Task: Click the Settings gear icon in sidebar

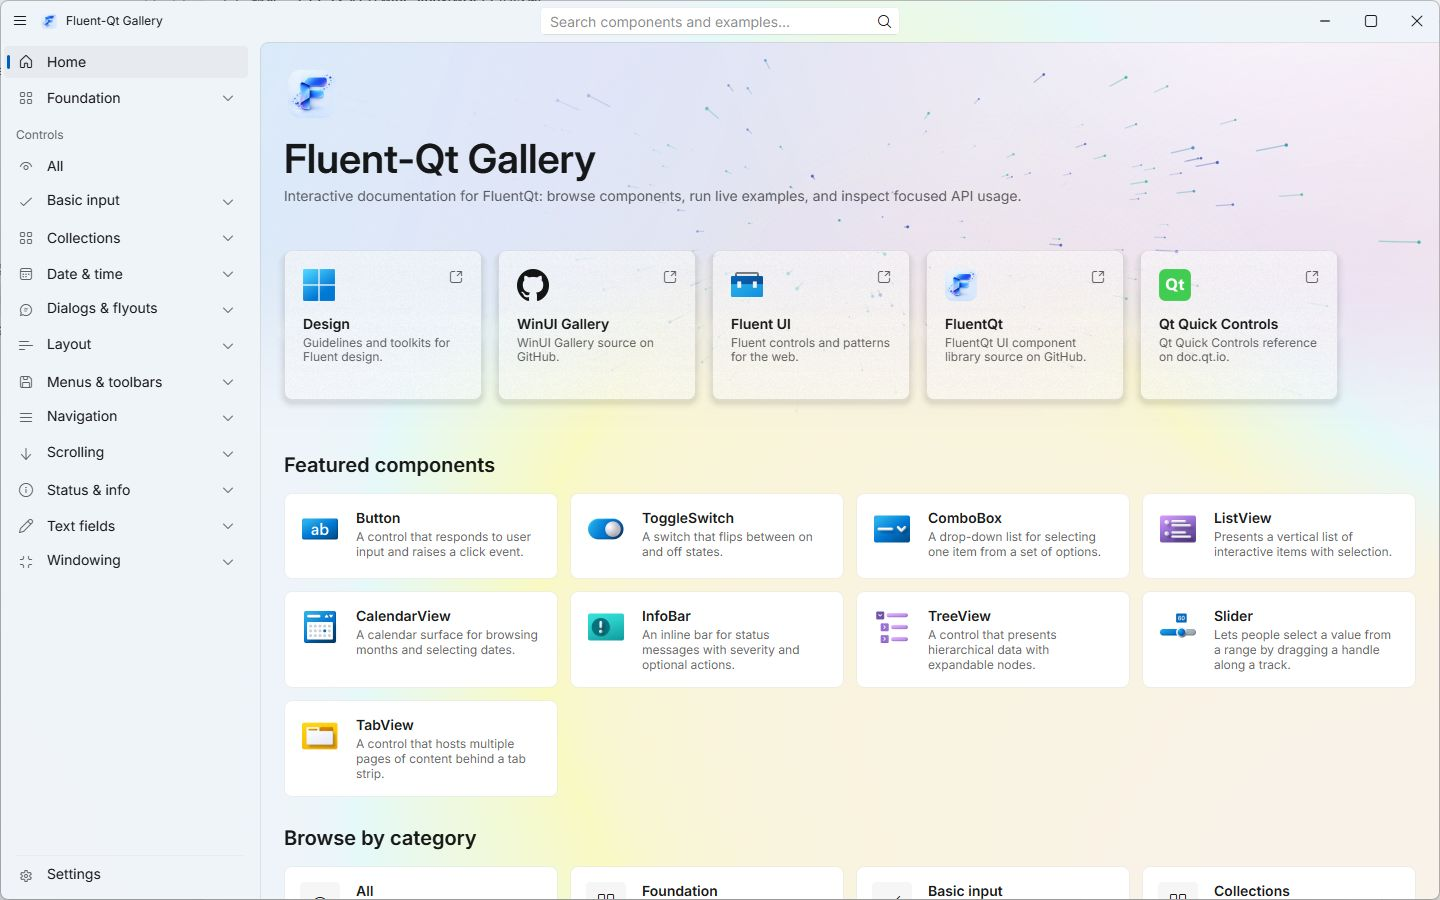Action: [x=26, y=875]
